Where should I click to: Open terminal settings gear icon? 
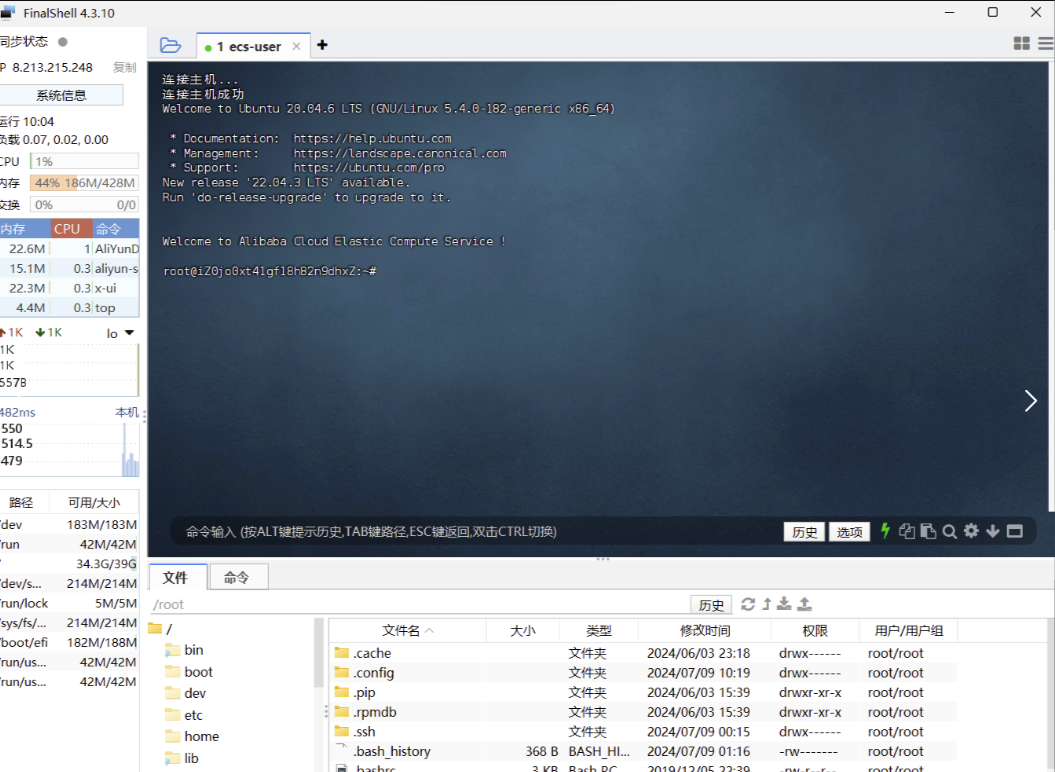coord(971,531)
